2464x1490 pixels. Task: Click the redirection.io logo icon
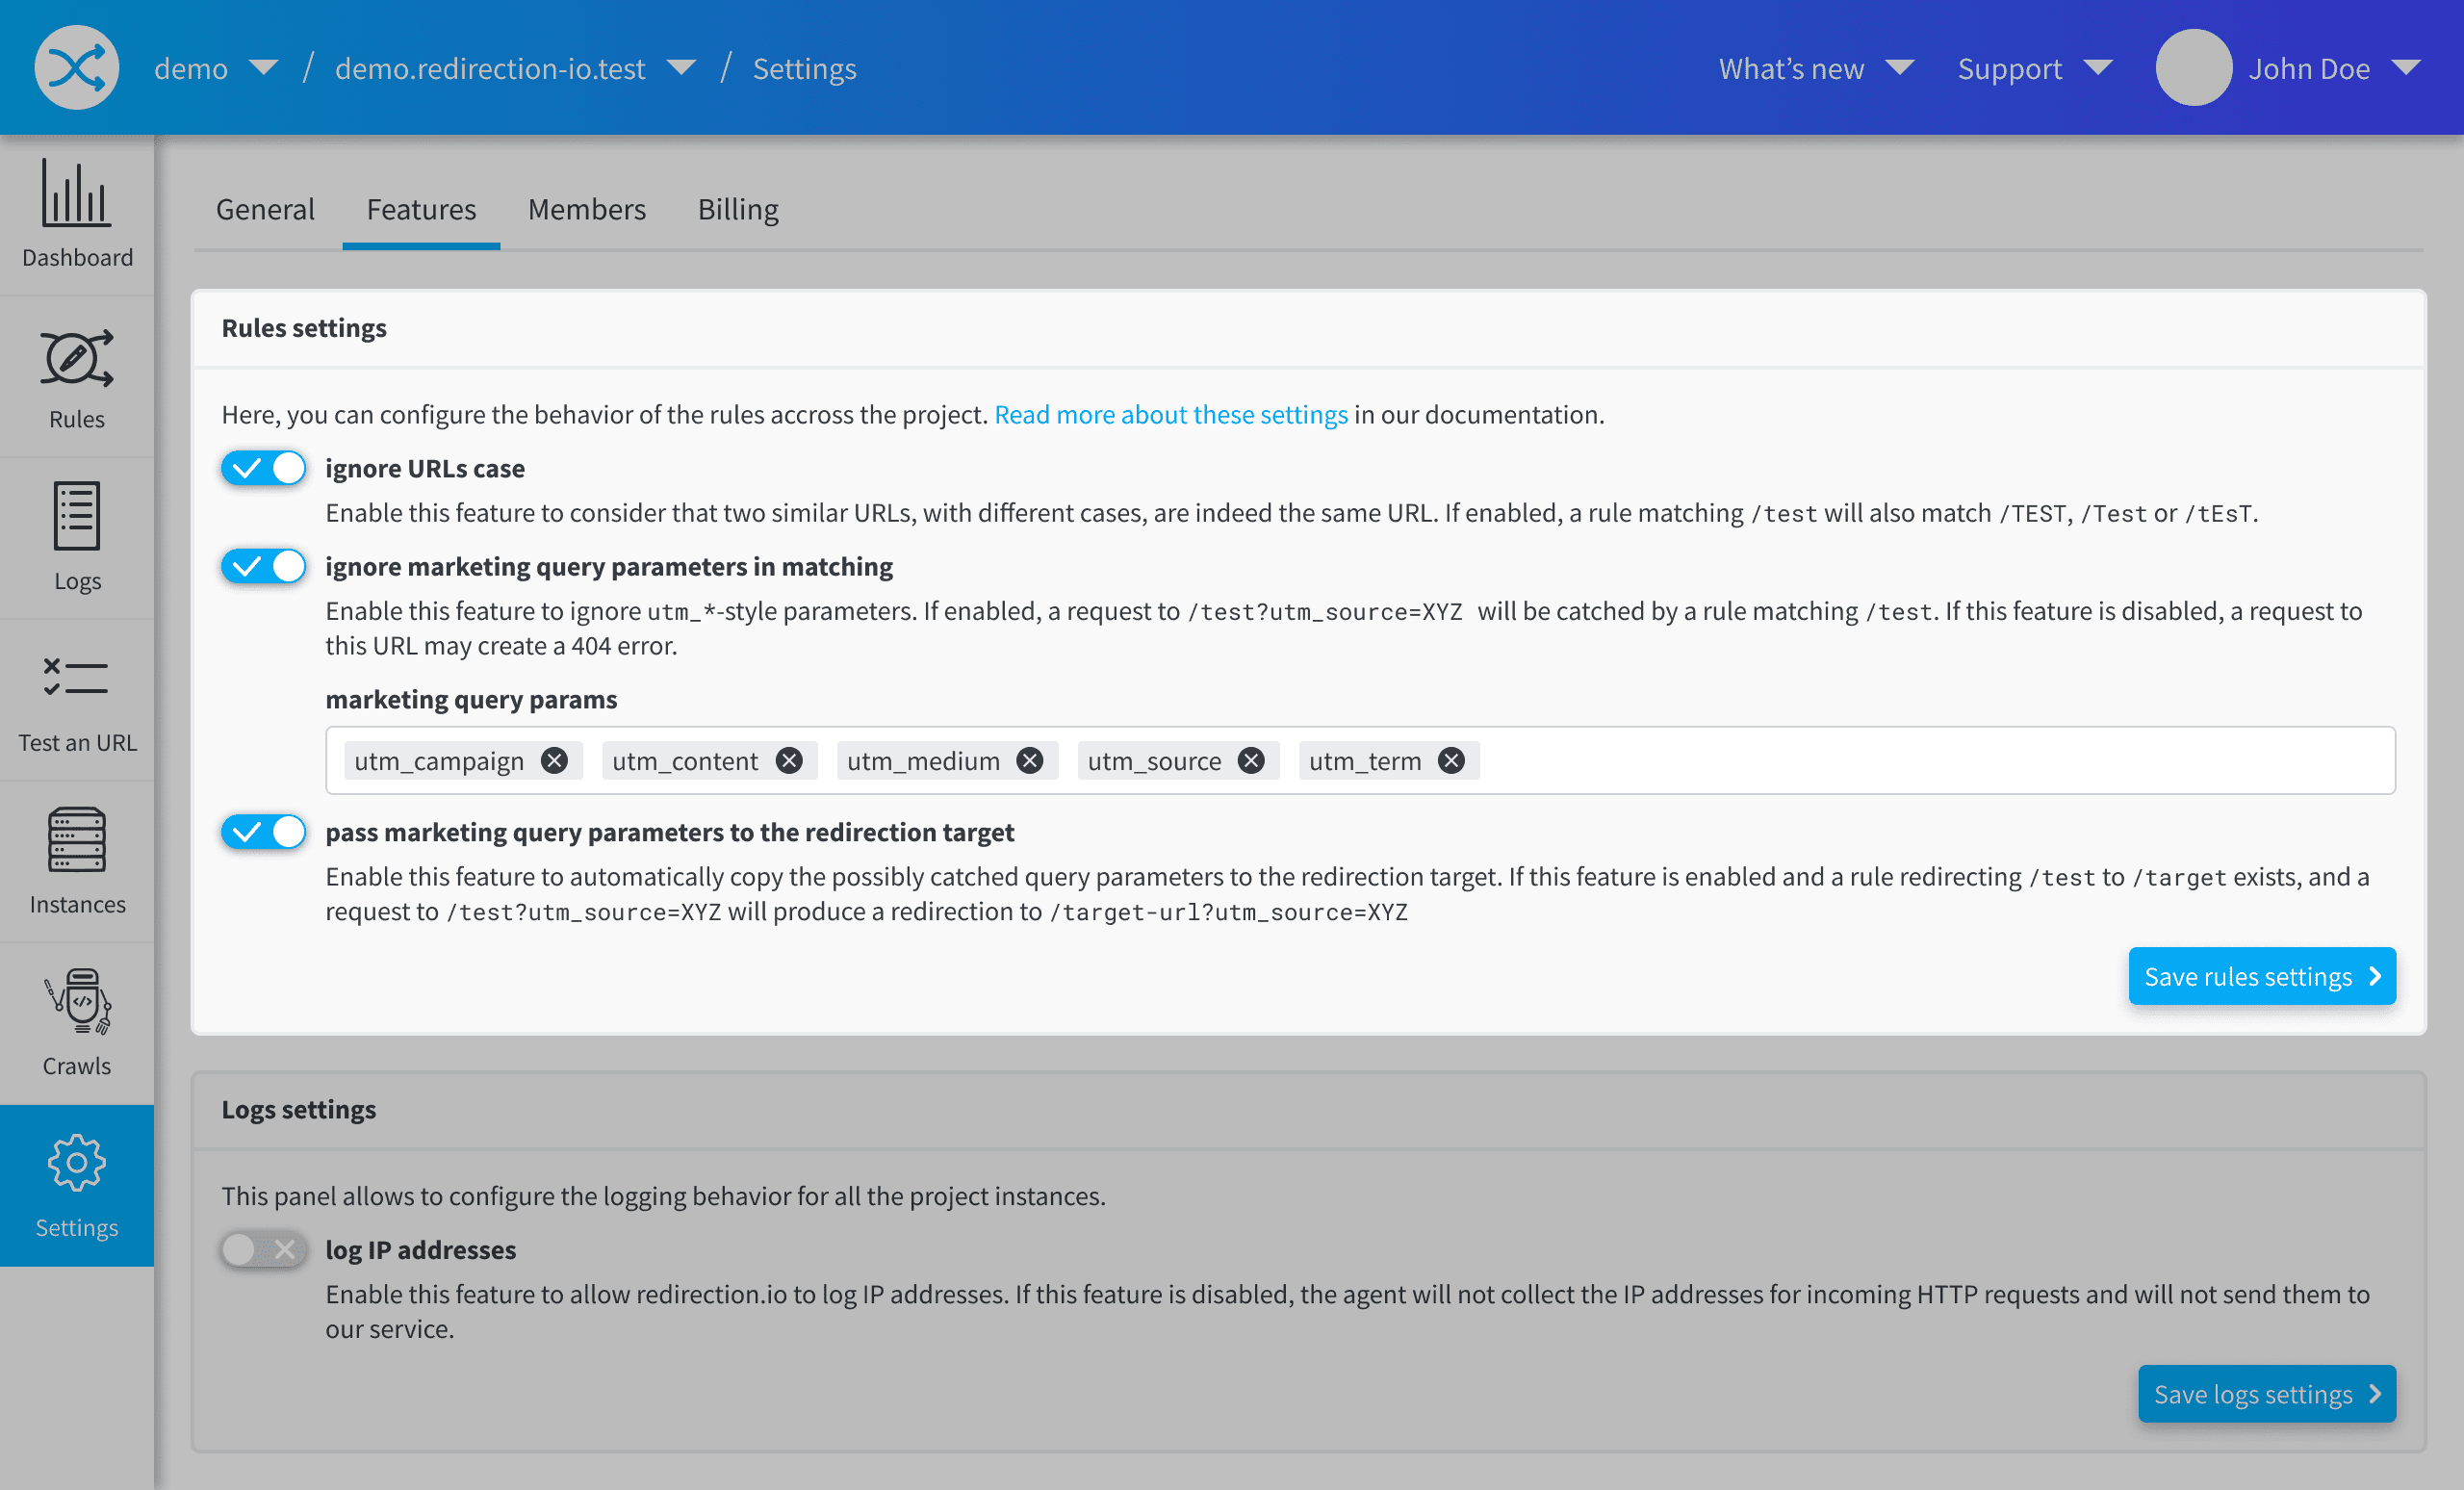[x=77, y=68]
